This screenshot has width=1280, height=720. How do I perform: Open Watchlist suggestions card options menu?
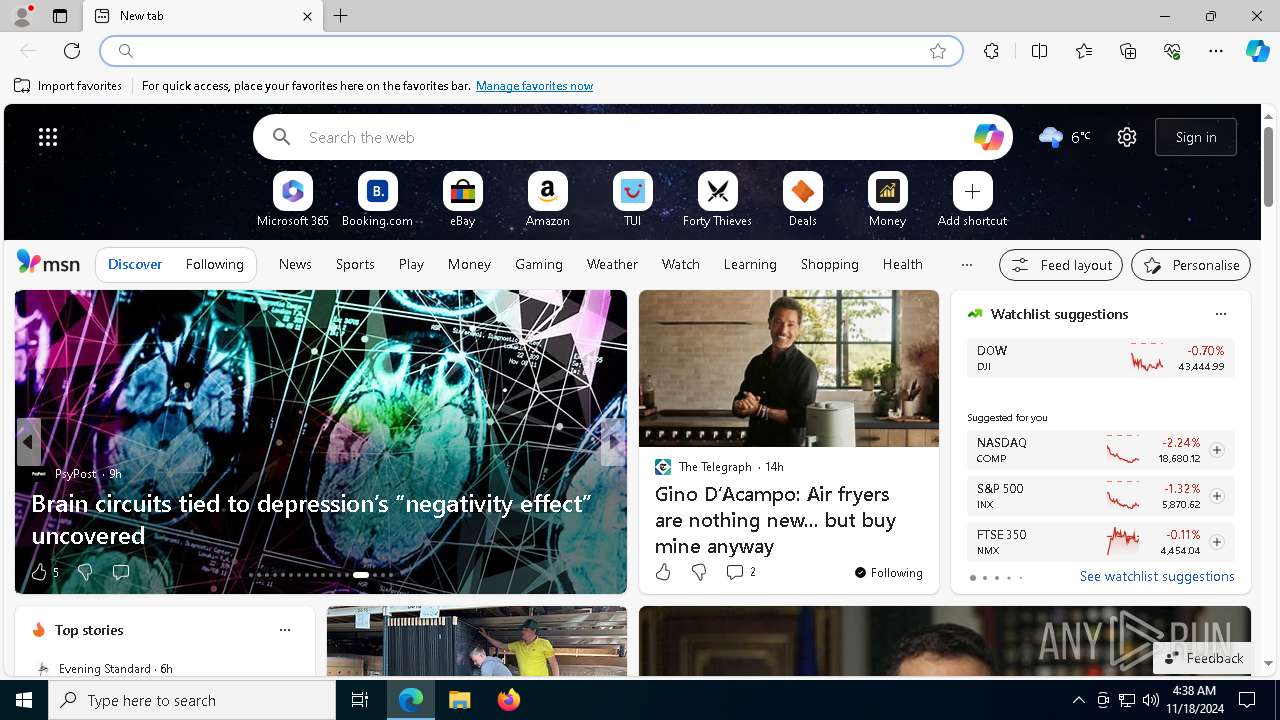coord(1220,314)
